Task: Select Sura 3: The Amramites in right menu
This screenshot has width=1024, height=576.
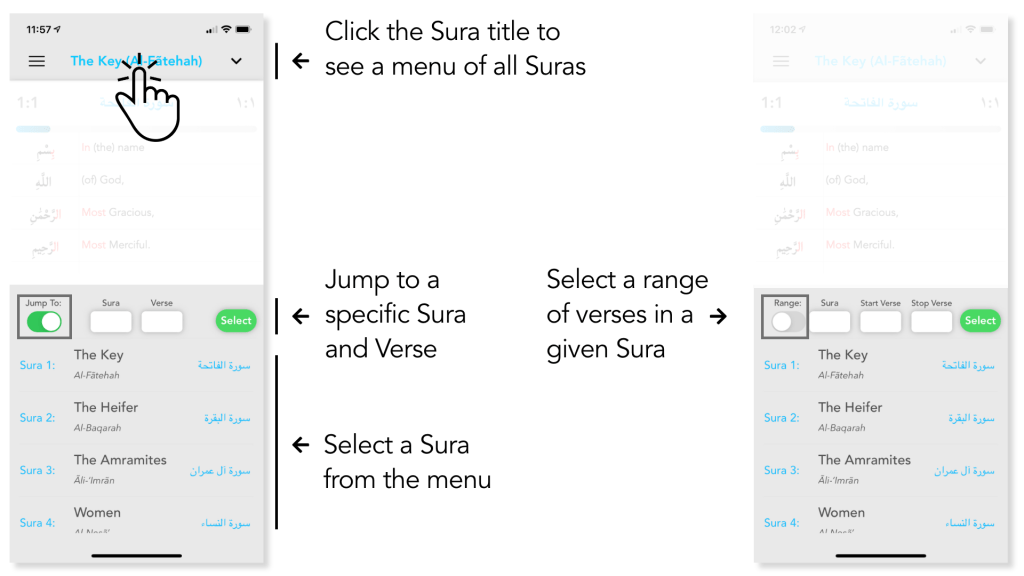Action: click(x=879, y=469)
